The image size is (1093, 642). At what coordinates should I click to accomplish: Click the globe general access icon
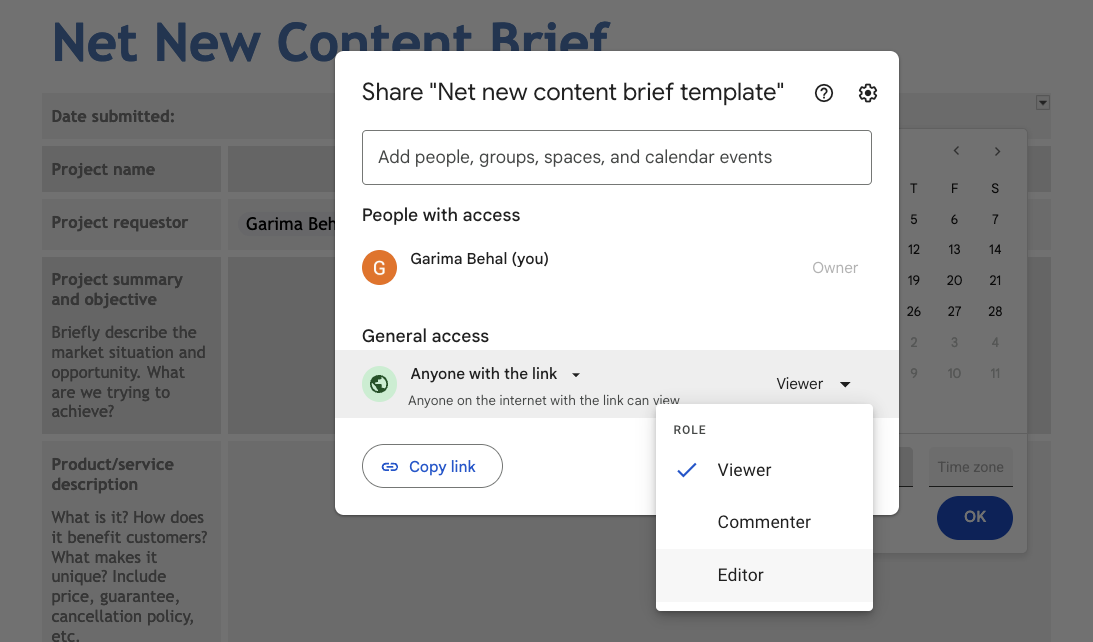coord(379,384)
